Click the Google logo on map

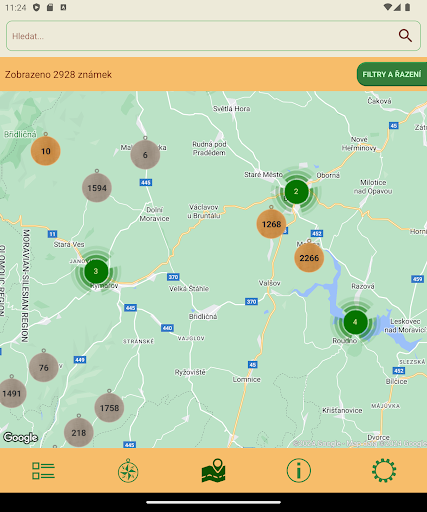coord(20,437)
